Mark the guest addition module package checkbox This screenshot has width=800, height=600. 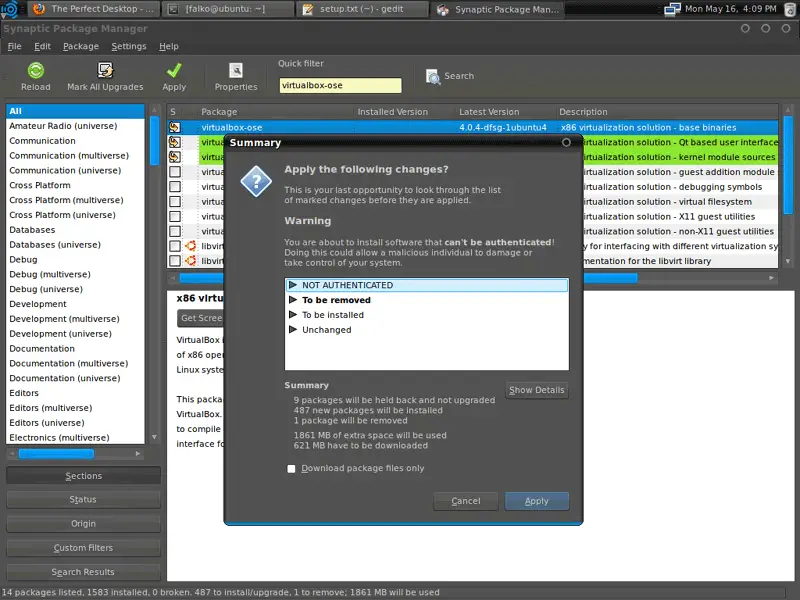[174, 172]
